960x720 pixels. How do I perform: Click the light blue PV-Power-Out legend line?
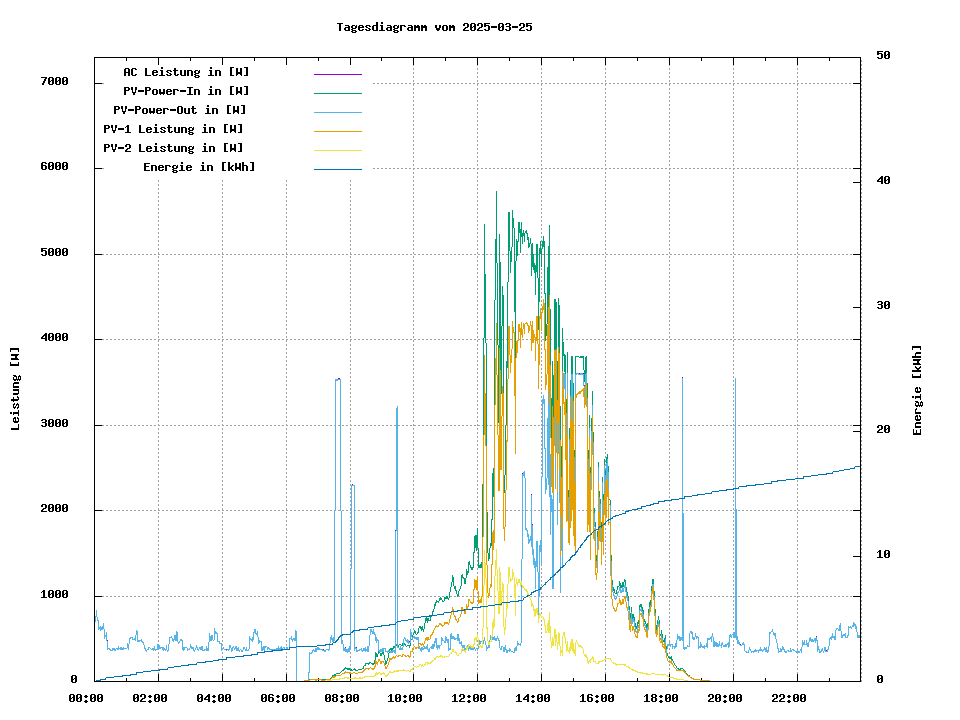tap(337, 112)
